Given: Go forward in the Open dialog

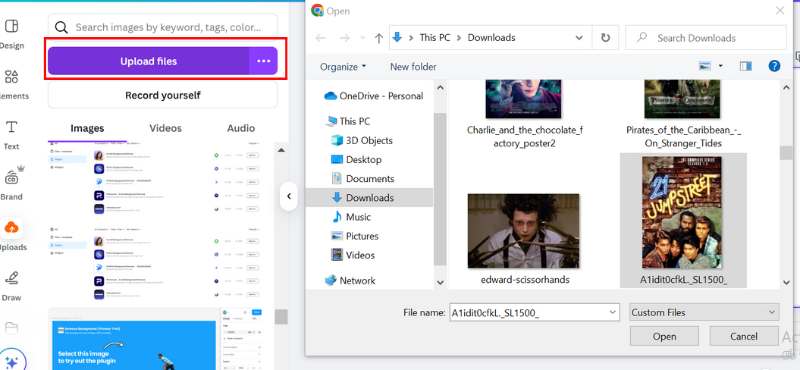Looking at the screenshot, I should click(x=345, y=38).
